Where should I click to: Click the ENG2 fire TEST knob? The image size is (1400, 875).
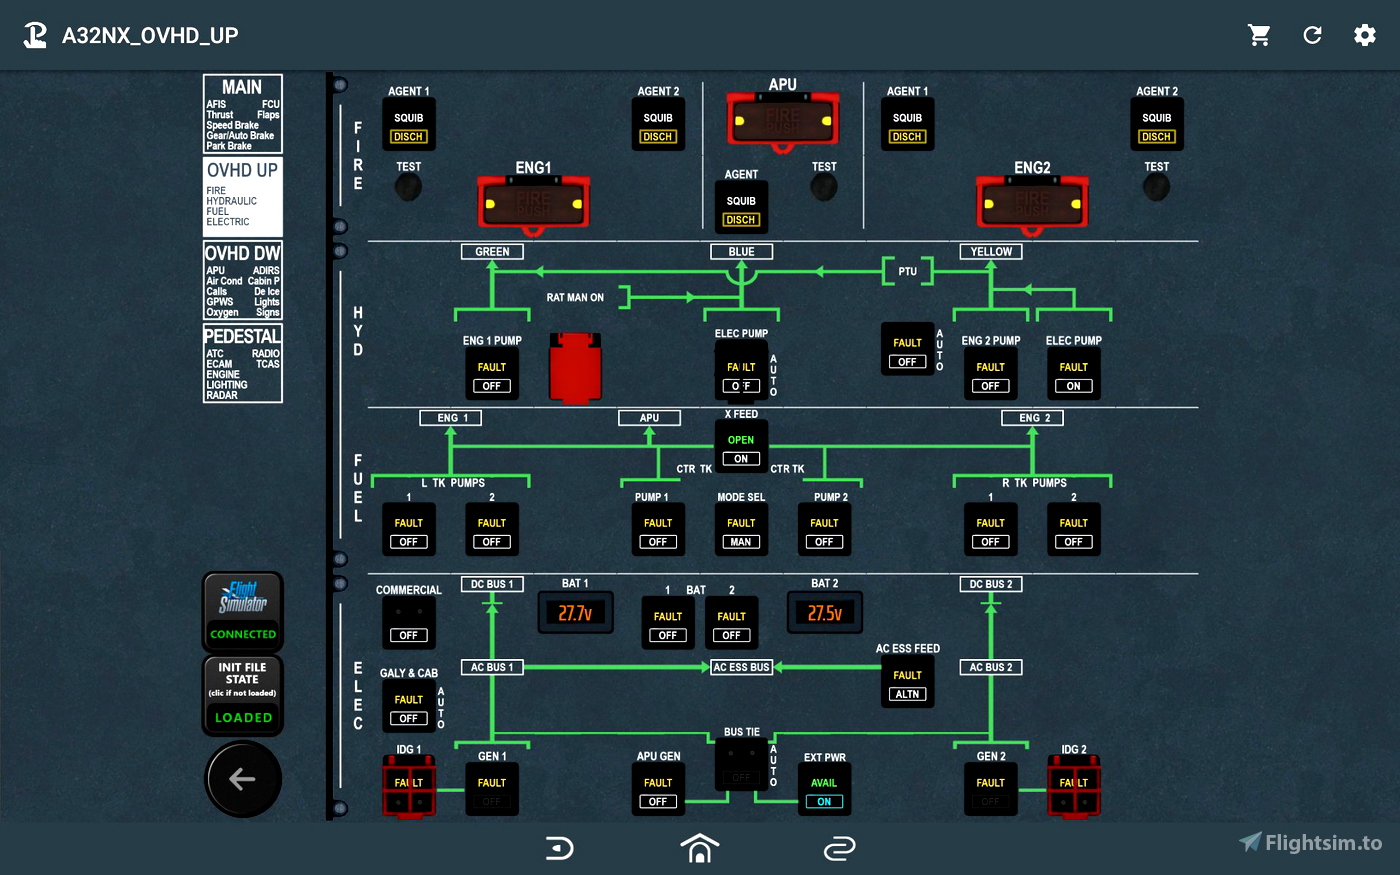coord(1156,186)
